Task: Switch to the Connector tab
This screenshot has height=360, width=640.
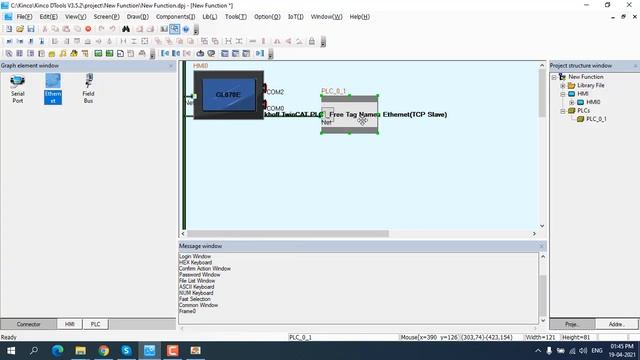Action: 29,324
